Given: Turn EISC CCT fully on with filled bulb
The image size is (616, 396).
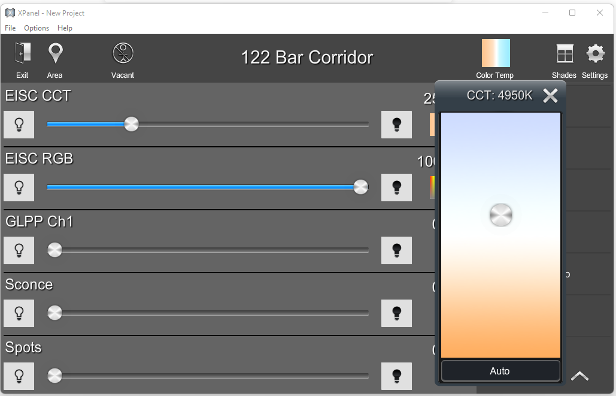Looking at the screenshot, I should [x=396, y=125].
